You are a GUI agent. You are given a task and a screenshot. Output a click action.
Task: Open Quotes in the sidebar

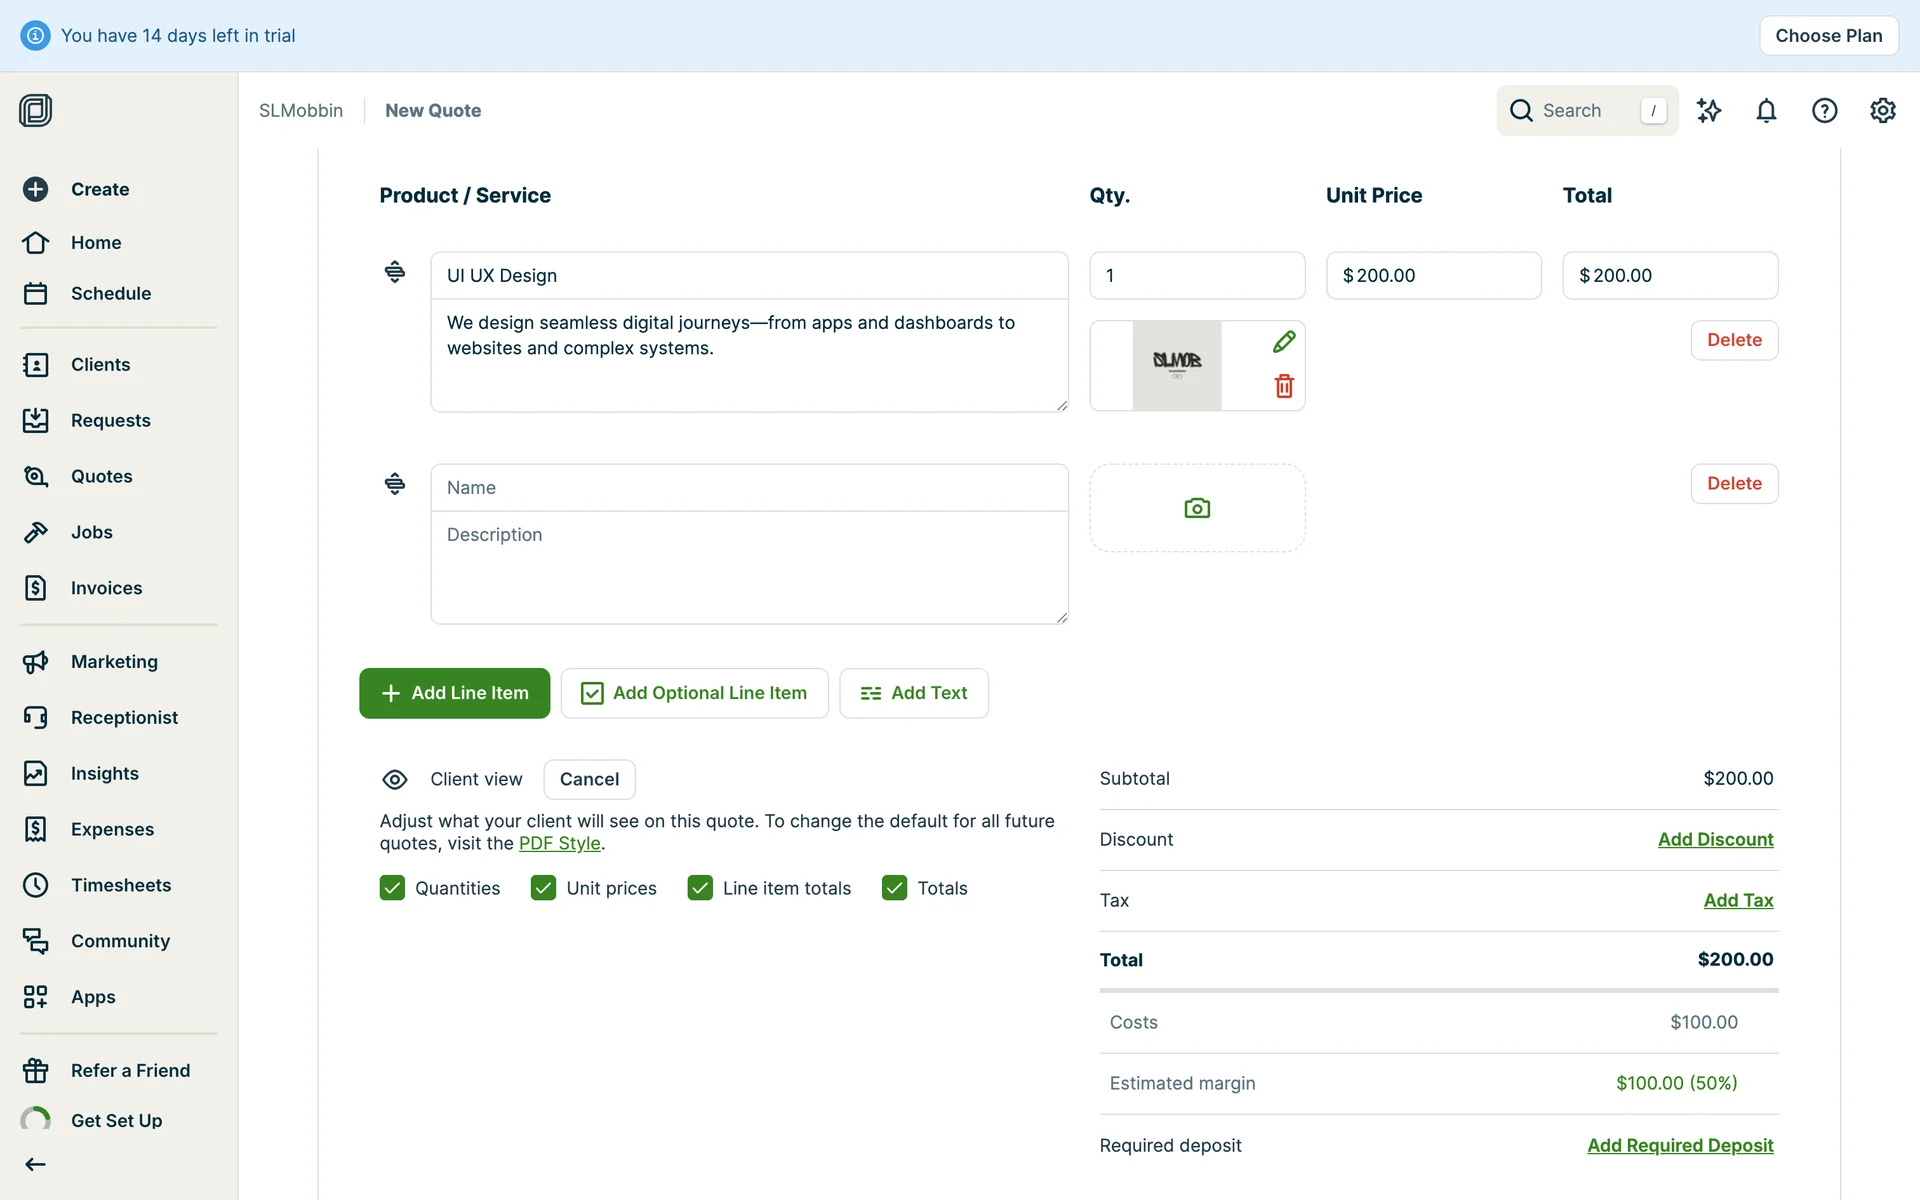(101, 476)
